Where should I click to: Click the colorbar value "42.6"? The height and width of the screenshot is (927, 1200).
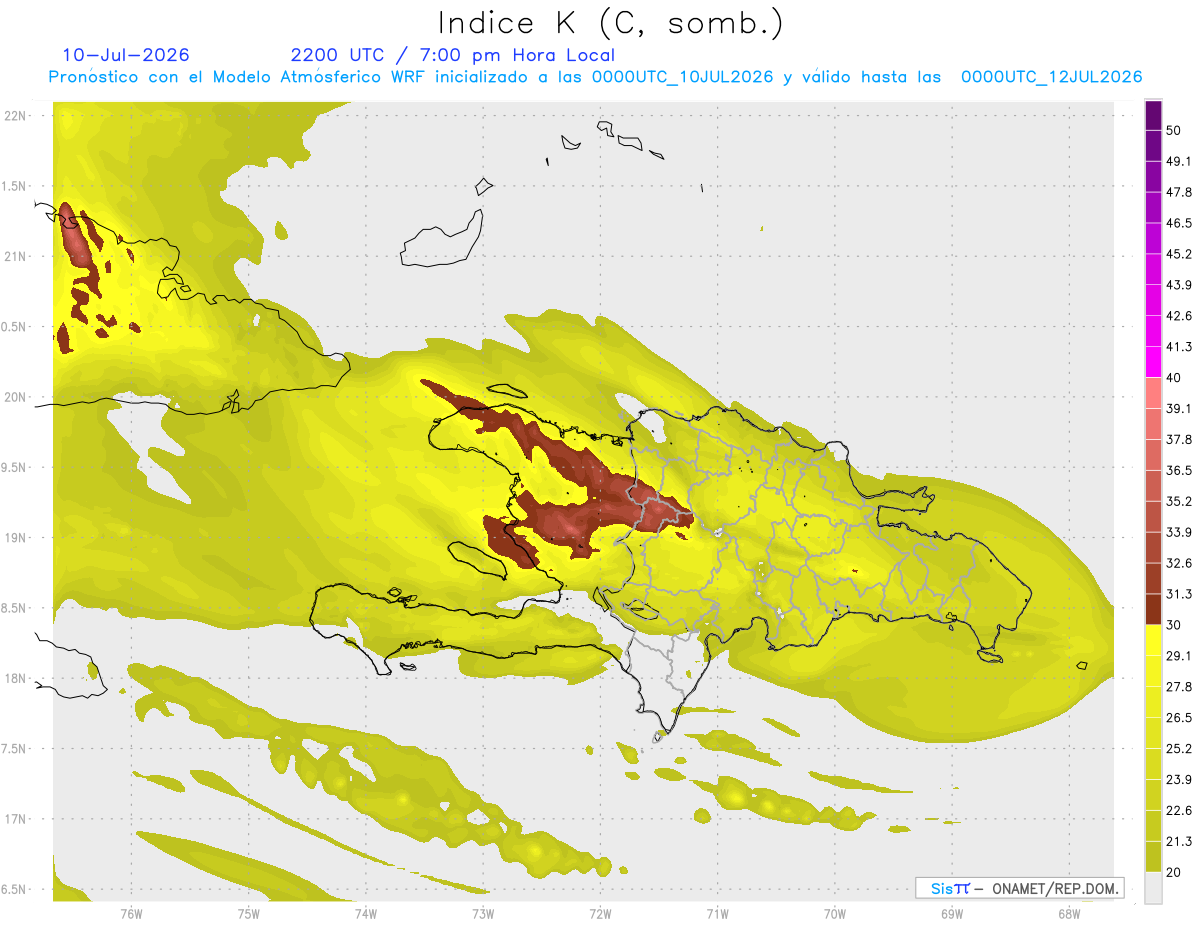[1179, 316]
